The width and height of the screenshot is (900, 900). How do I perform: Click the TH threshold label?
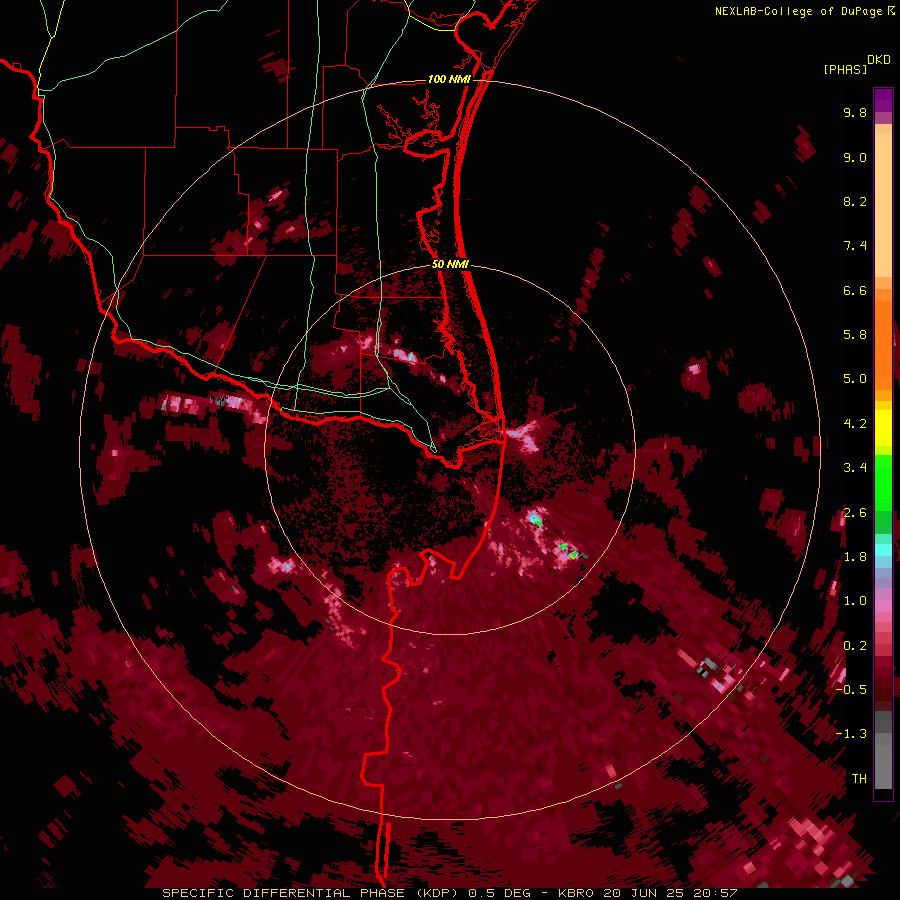click(859, 779)
